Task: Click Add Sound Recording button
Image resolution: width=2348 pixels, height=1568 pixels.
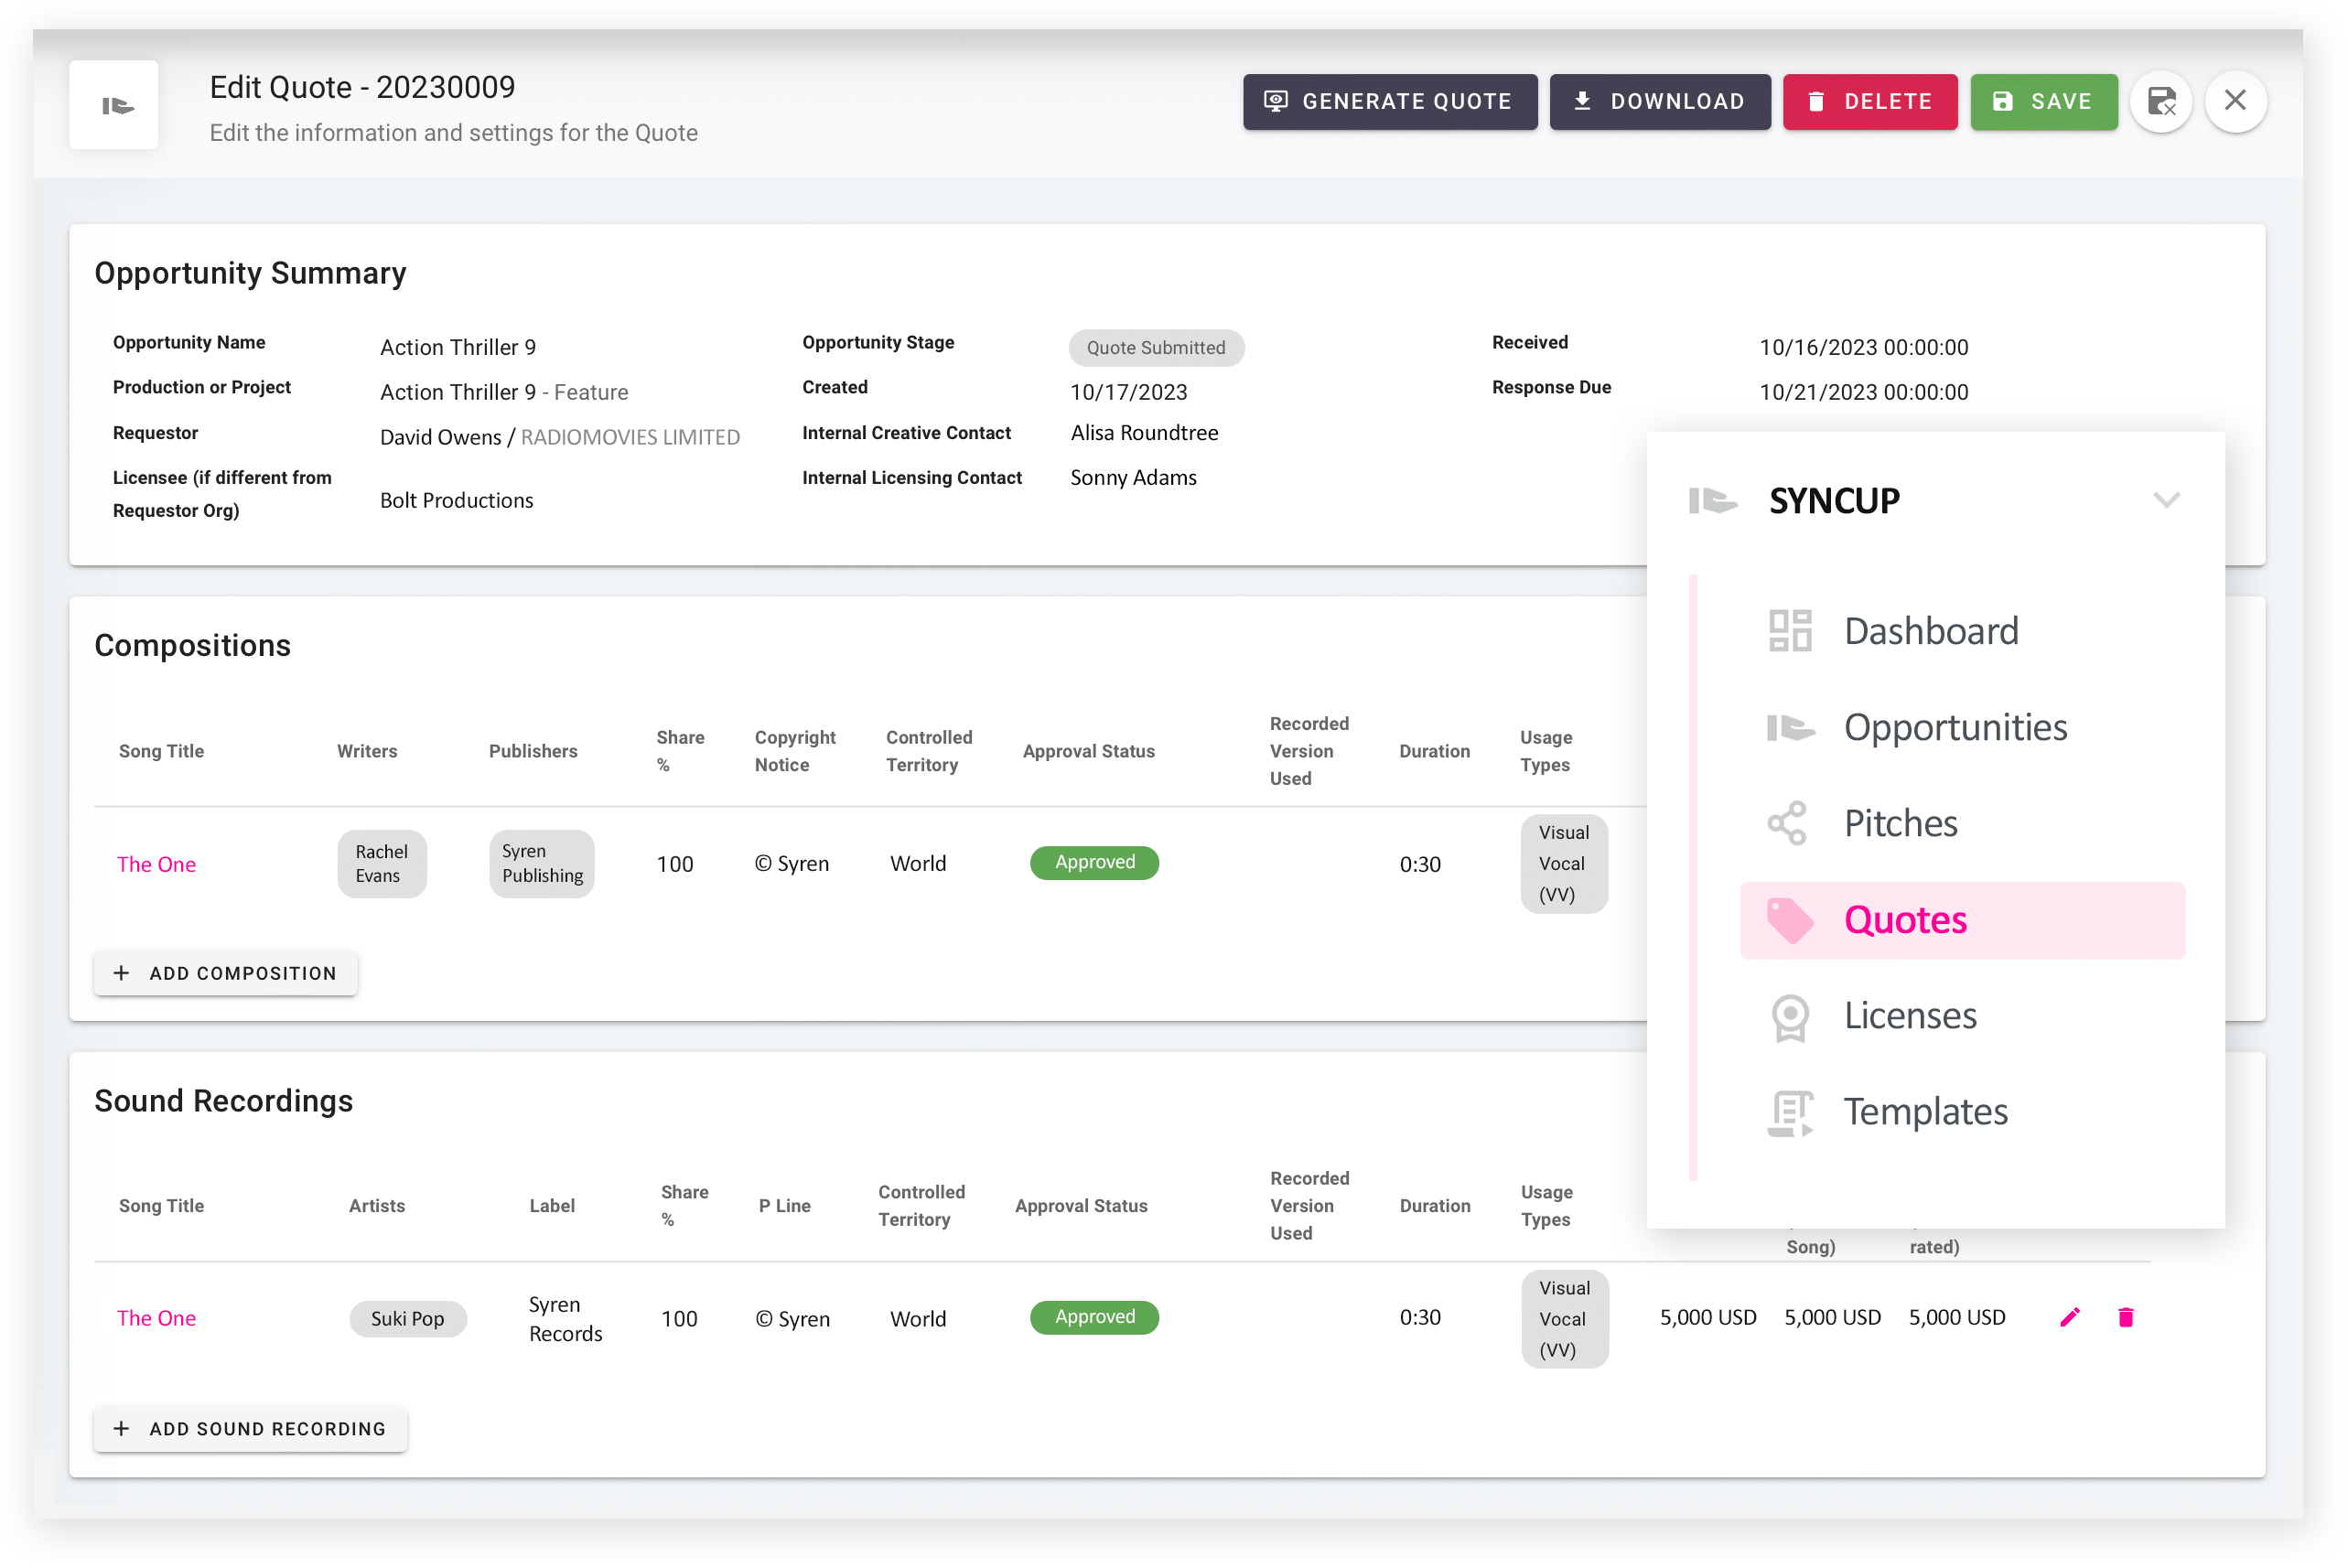Action: (x=250, y=1428)
